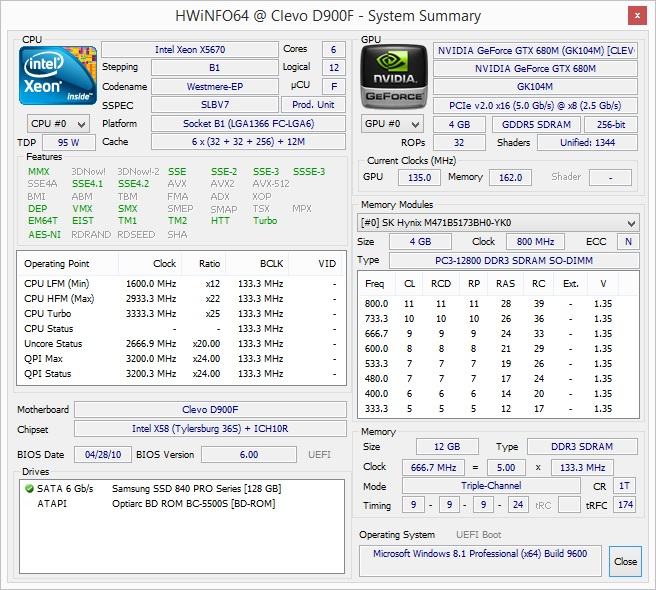This screenshot has width=656, height=590.
Task: Select the Uncore Status row
Action: (181, 344)
